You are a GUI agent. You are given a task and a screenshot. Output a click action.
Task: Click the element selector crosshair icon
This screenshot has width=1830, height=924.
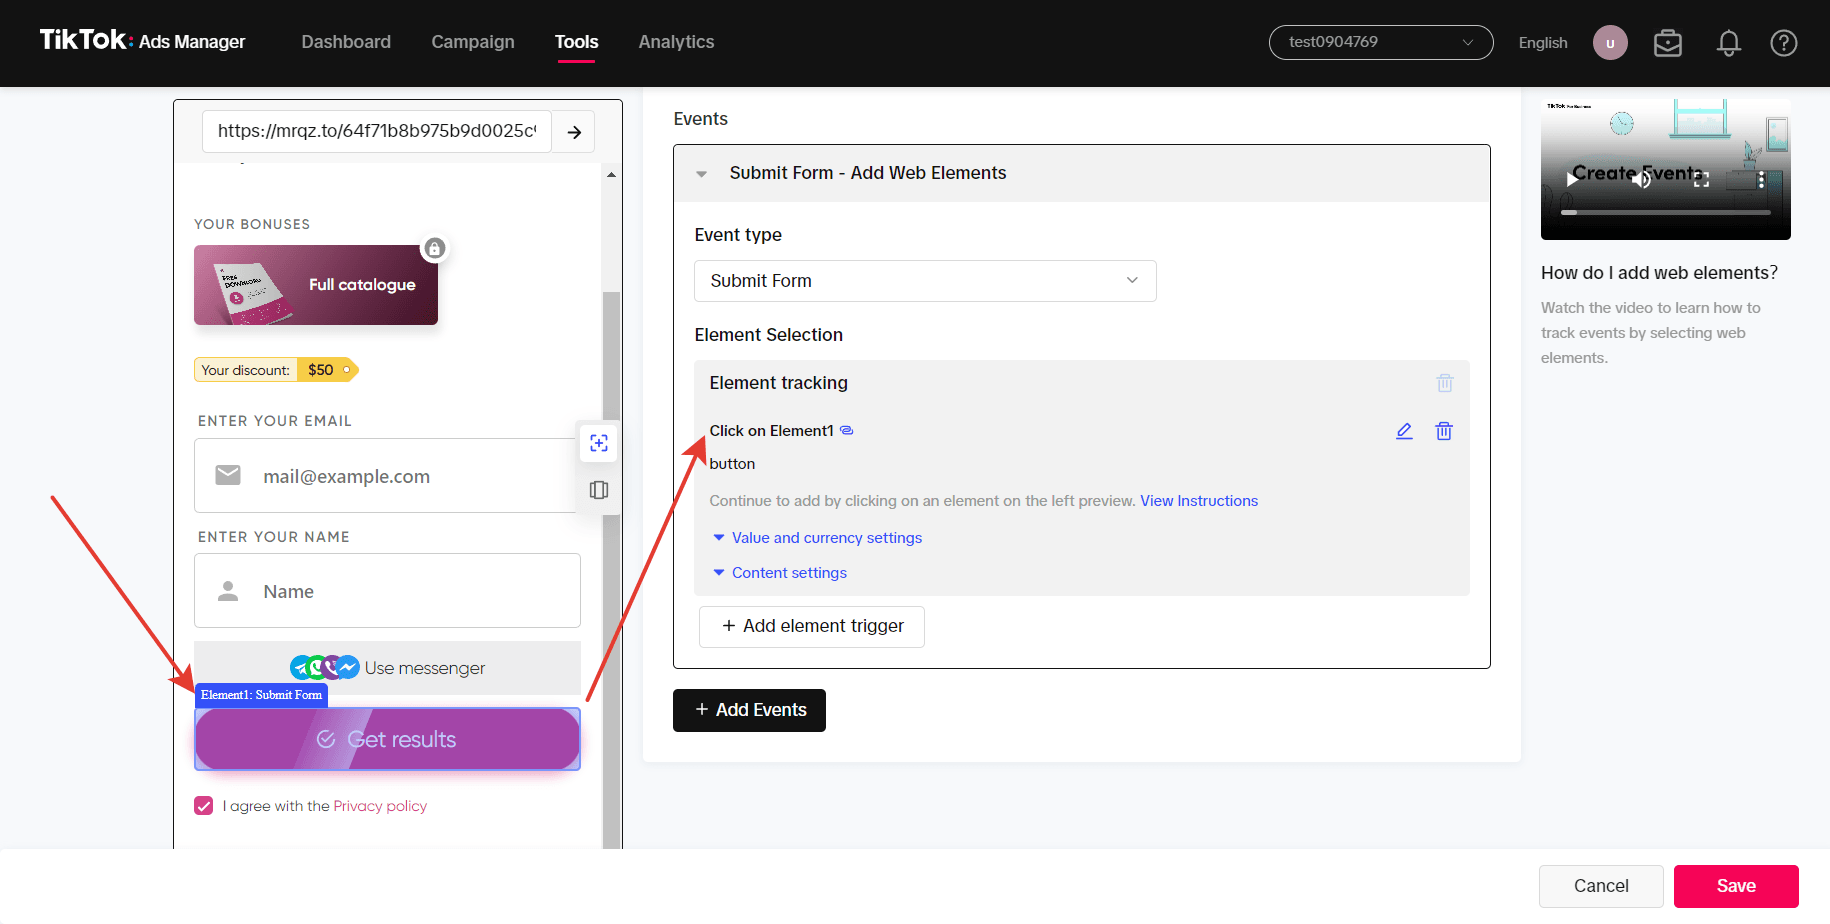(599, 443)
